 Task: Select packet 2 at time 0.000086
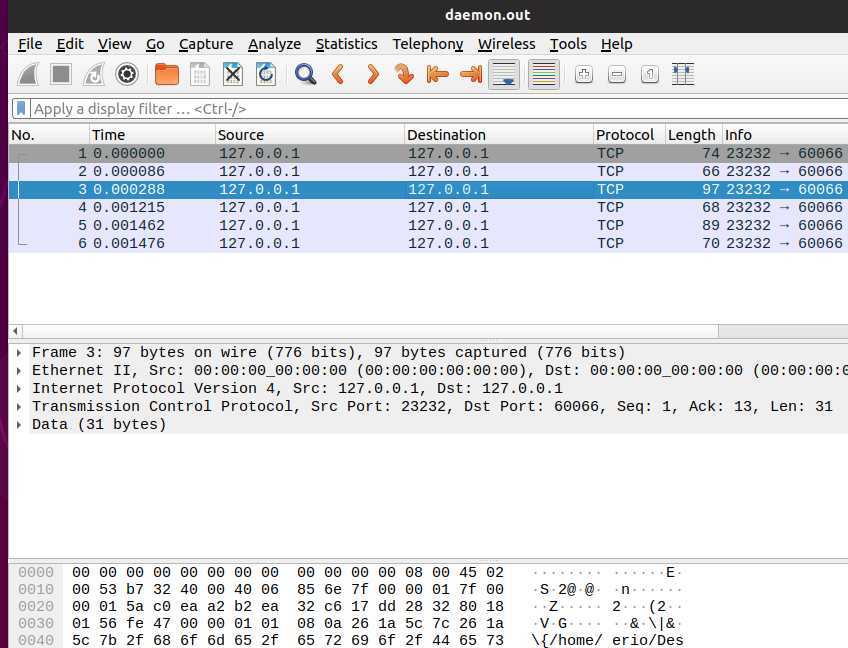point(428,171)
